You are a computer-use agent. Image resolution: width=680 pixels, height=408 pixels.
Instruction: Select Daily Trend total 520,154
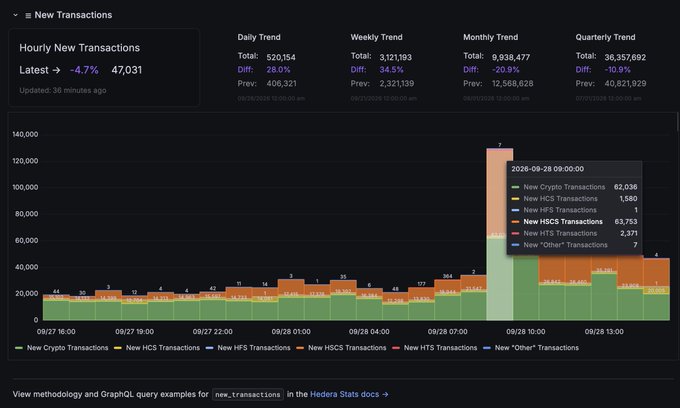[x=281, y=57]
